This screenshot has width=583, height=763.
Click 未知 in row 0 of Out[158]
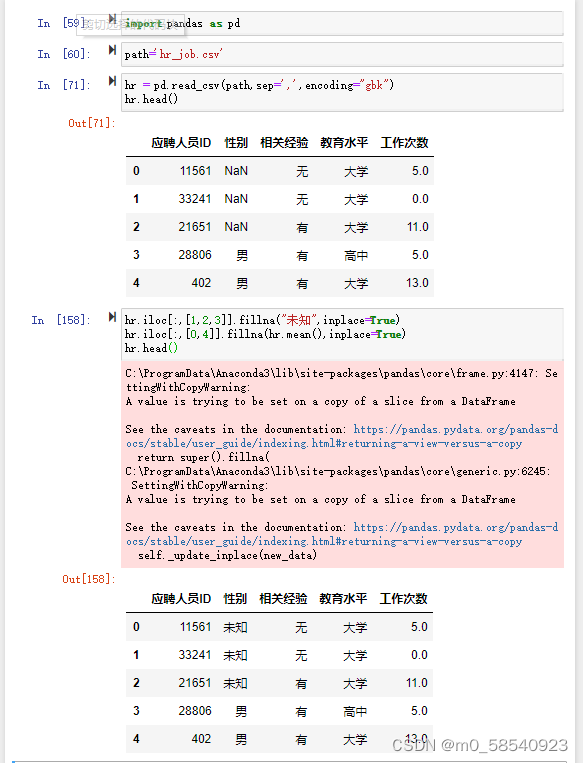[x=236, y=627]
